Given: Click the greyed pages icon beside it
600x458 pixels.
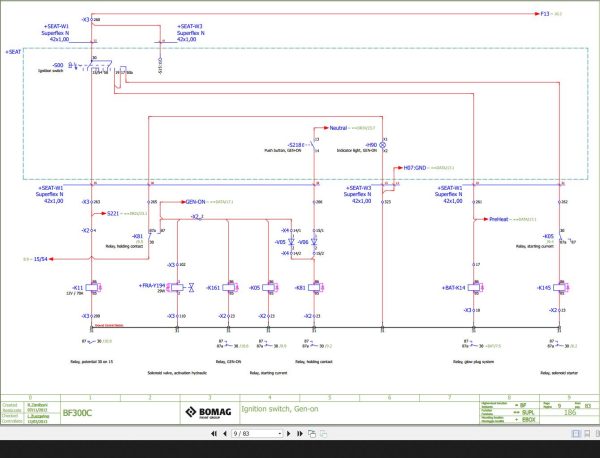Looking at the screenshot, I should pyautogui.click(x=323, y=434).
